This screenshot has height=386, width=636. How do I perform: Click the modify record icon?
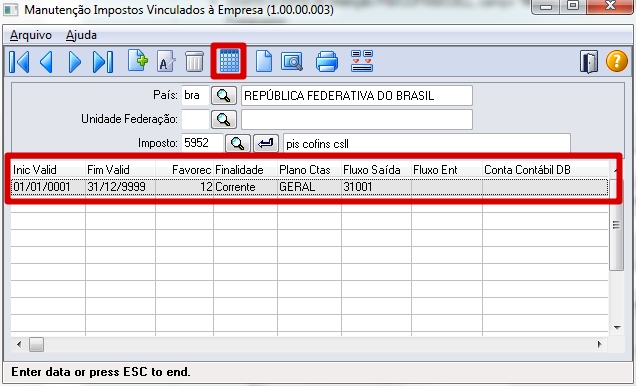166,62
